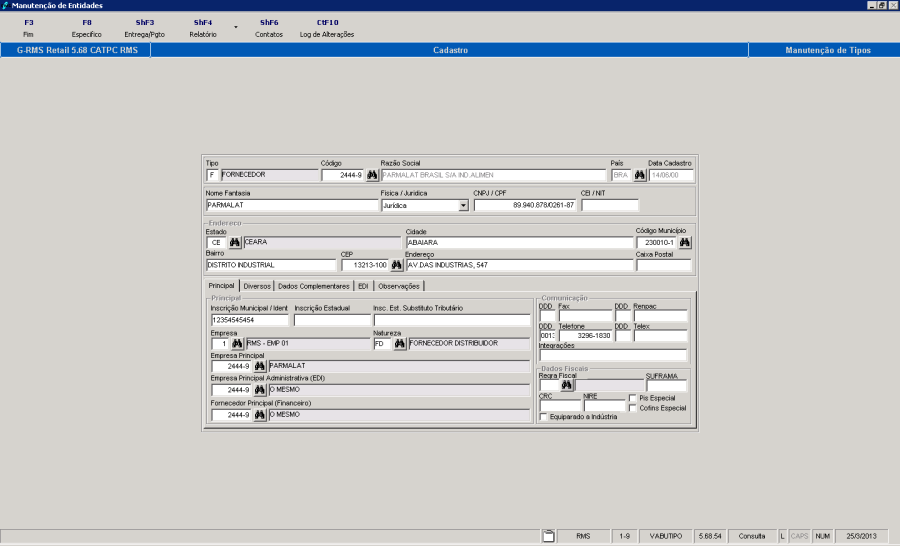900x546 pixels.
Task: Open Empresa Principal lookup binoculars icon
Action: tap(259, 366)
